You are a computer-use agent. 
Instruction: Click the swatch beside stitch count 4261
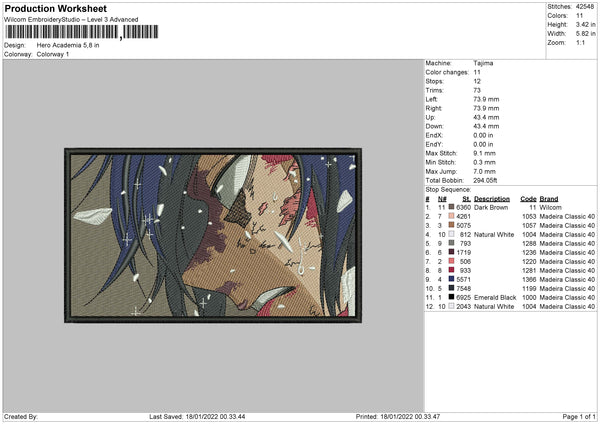pyautogui.click(x=452, y=216)
